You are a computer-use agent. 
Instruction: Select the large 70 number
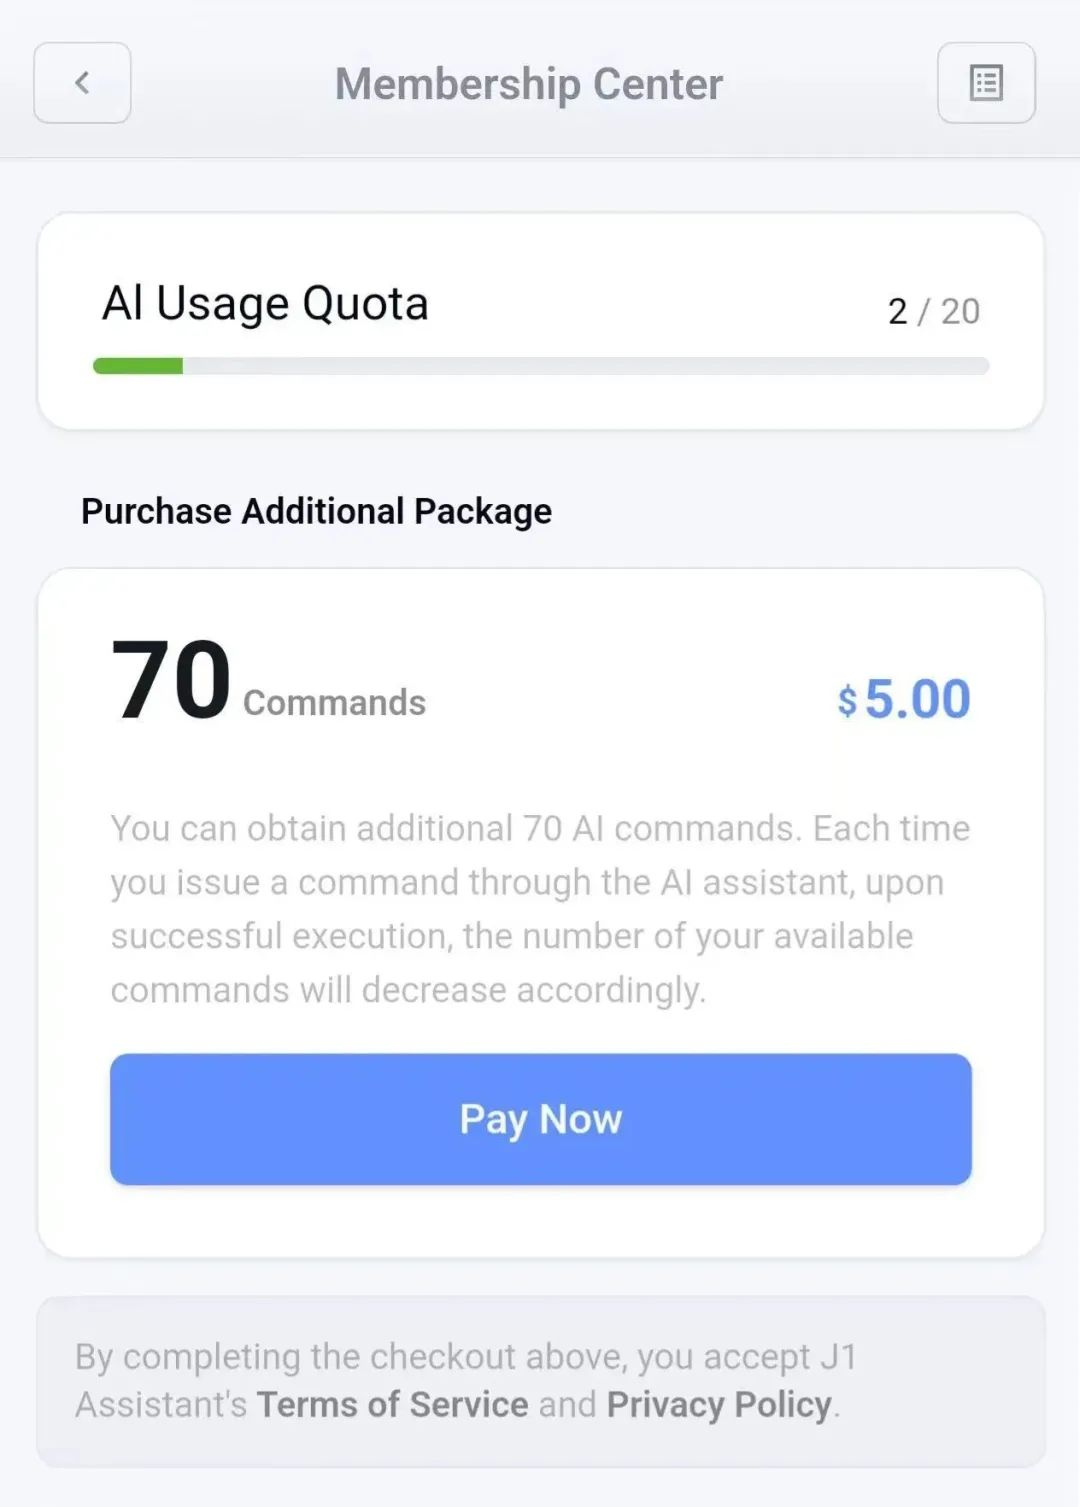[x=171, y=680]
